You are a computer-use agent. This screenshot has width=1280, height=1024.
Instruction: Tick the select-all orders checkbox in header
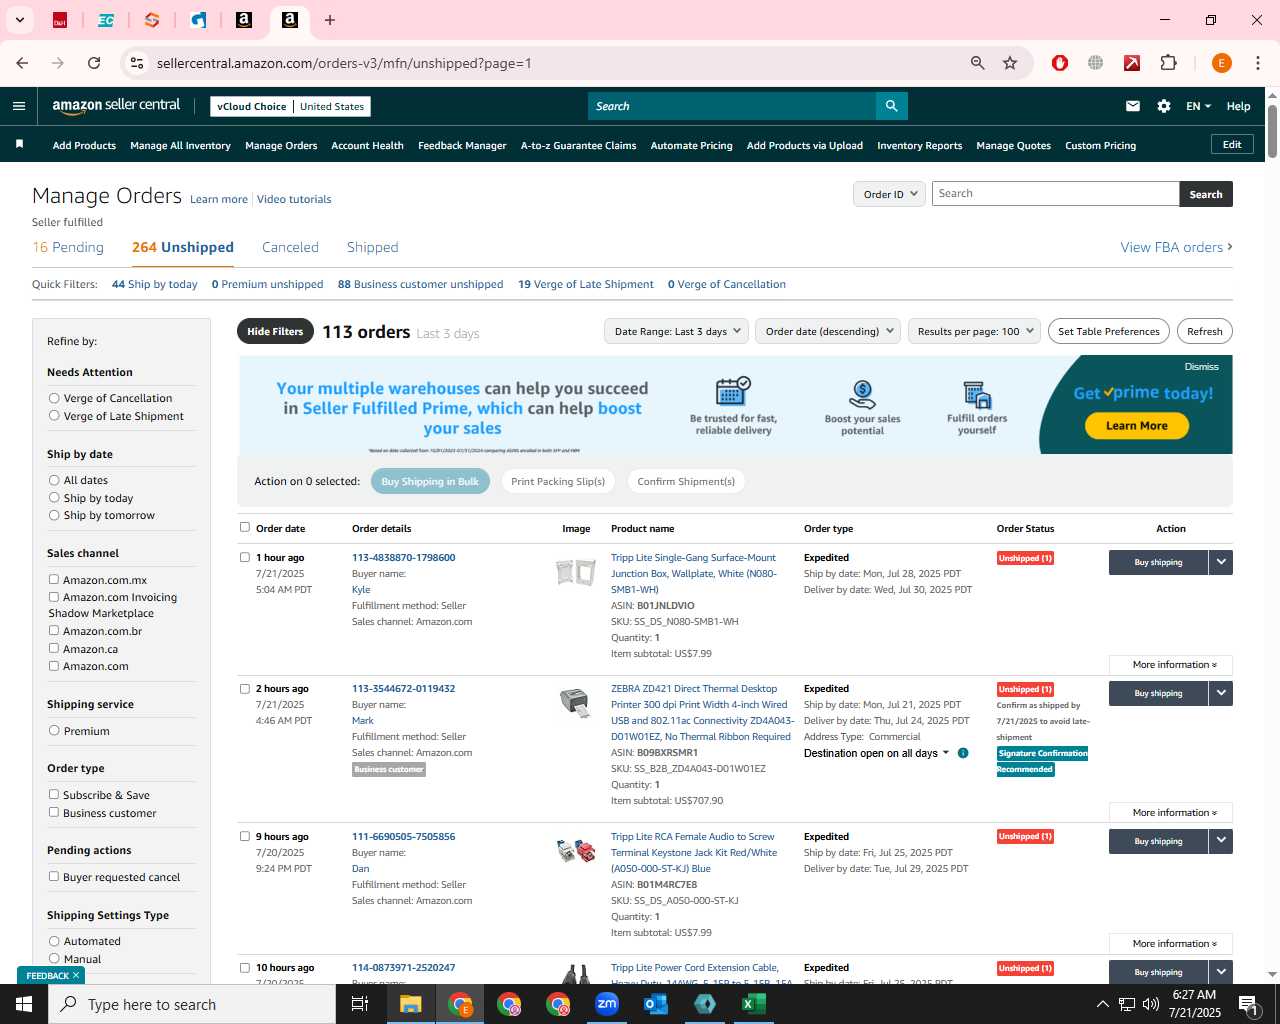(244, 527)
